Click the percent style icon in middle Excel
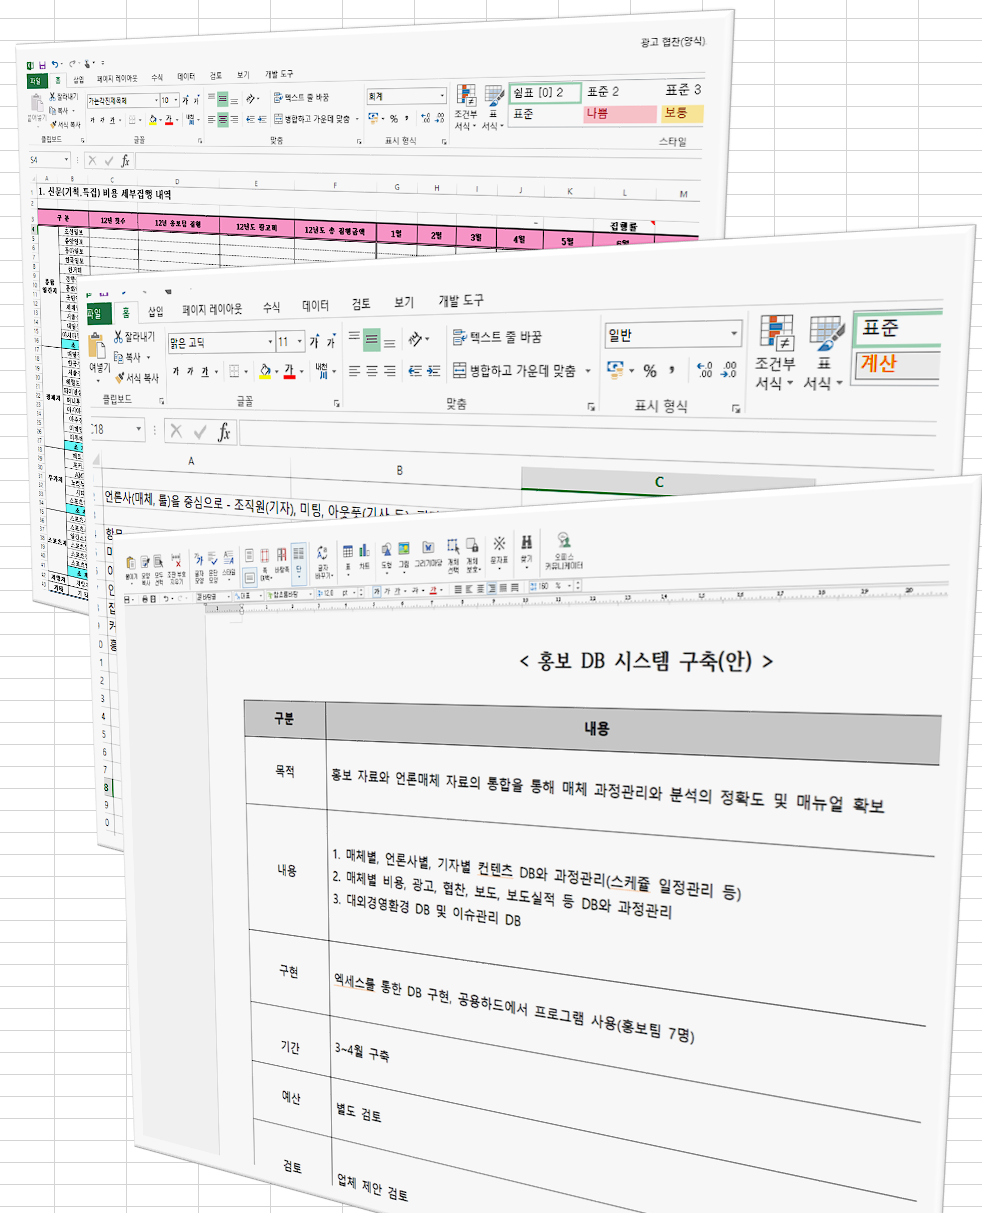The image size is (982, 1213). tap(650, 371)
